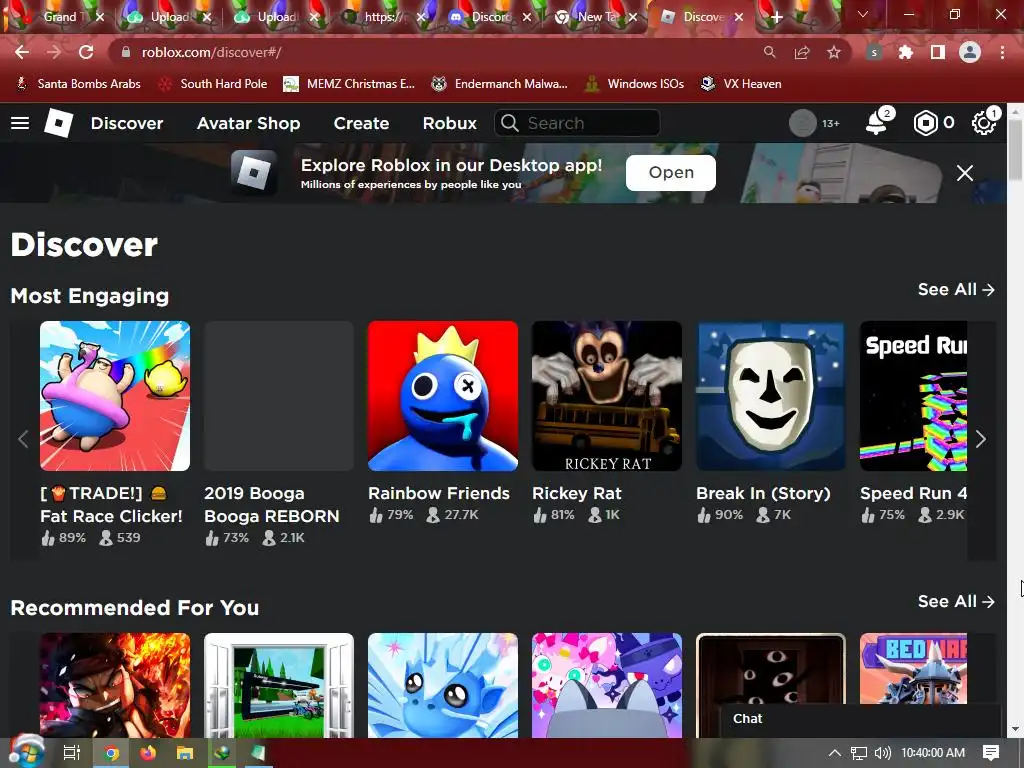Viewport: 1024px width, 768px height.
Task: Open the browser extensions puzzle icon
Action: (906, 52)
